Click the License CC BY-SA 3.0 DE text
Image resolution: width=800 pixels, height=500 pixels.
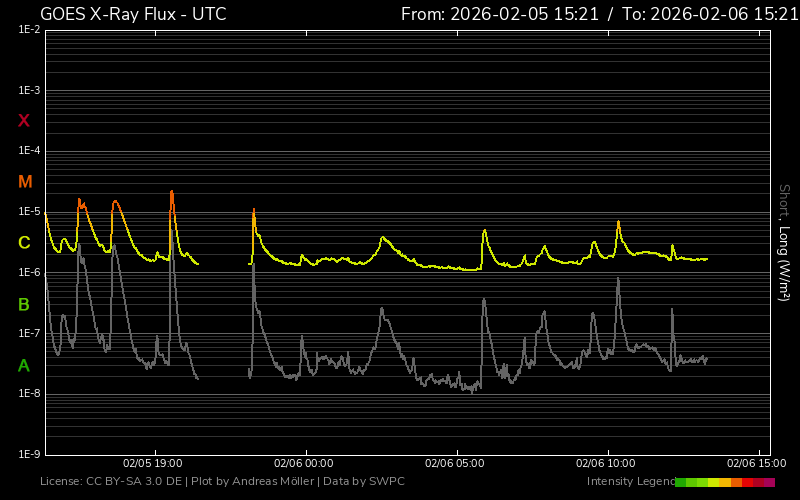[x=112, y=482]
